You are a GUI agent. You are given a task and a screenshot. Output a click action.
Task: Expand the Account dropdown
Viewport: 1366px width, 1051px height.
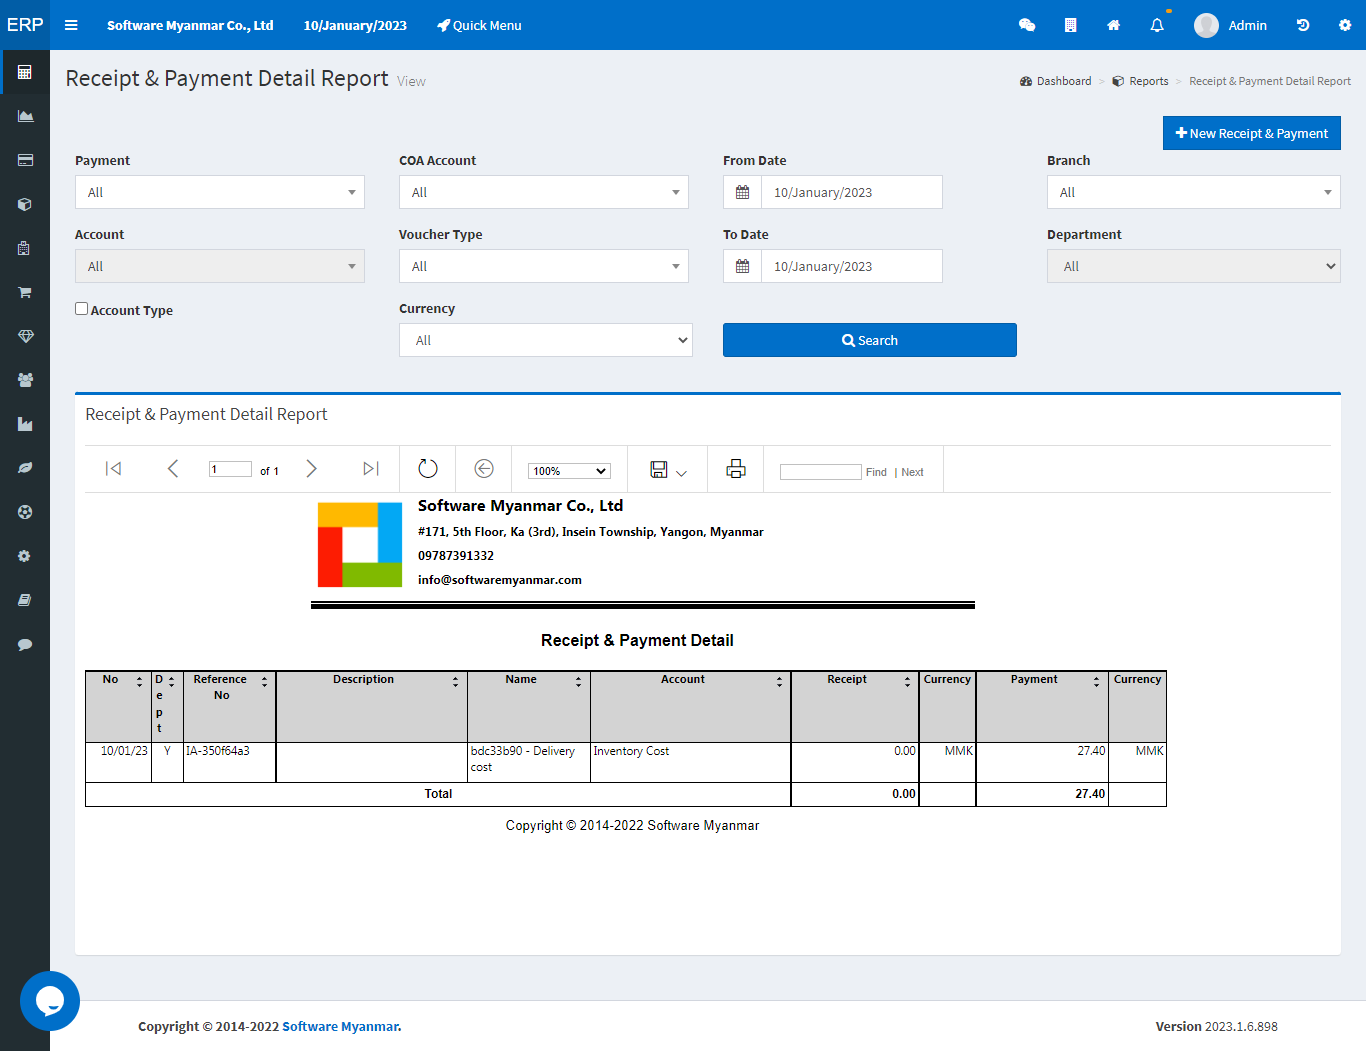[220, 266]
